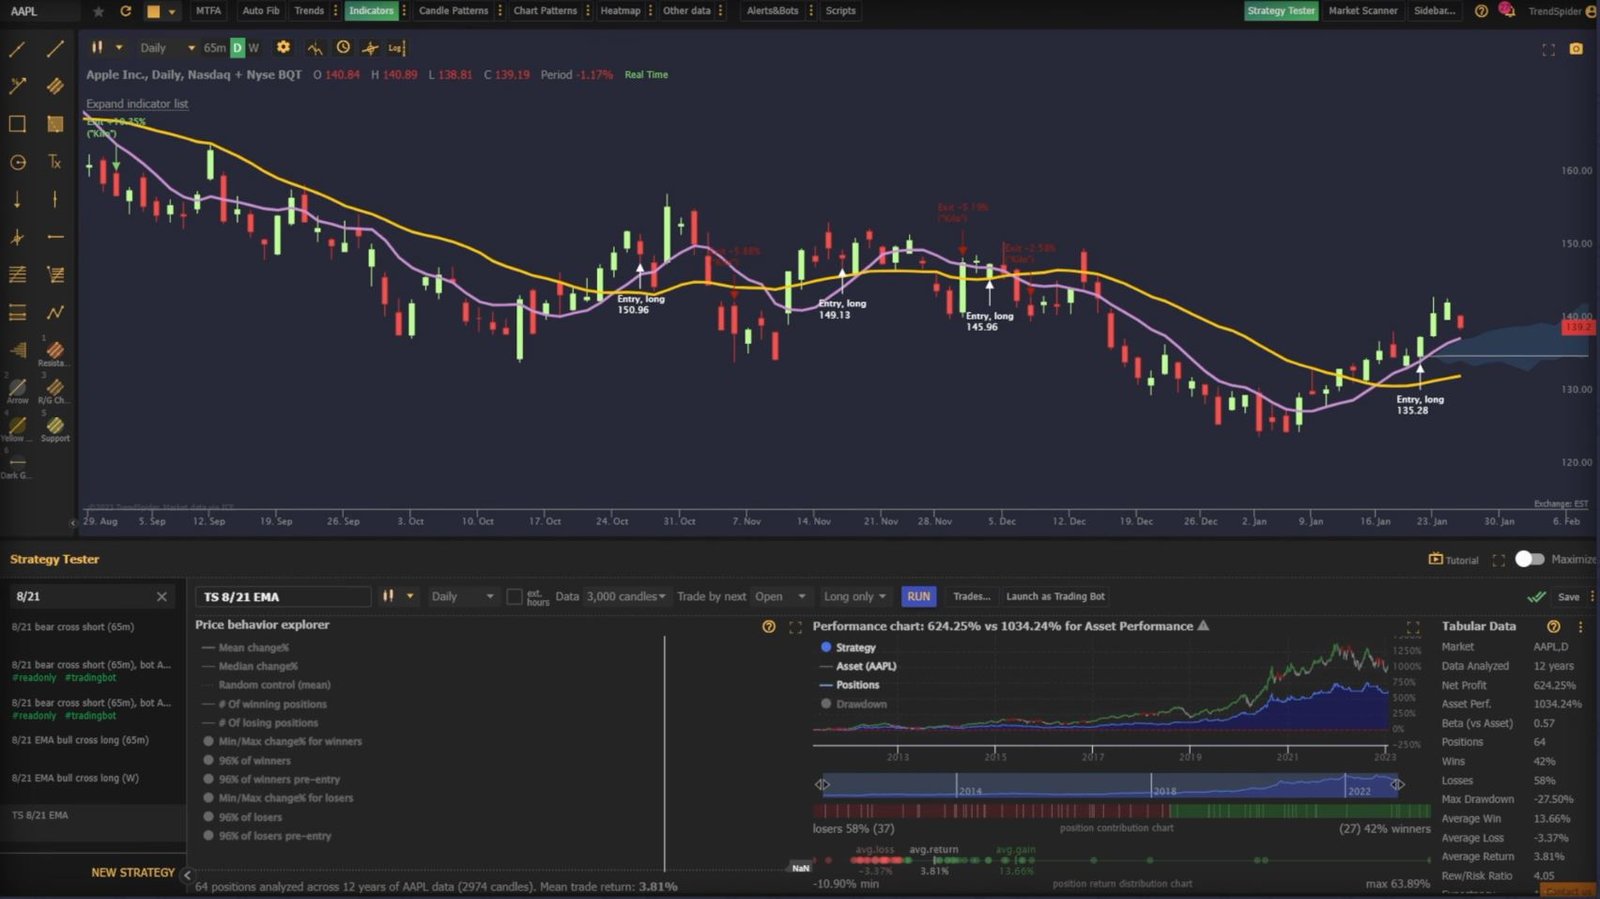The width and height of the screenshot is (1600, 899).
Task: Open the chart Daily timeframe dropdown
Action: pyautogui.click(x=167, y=48)
